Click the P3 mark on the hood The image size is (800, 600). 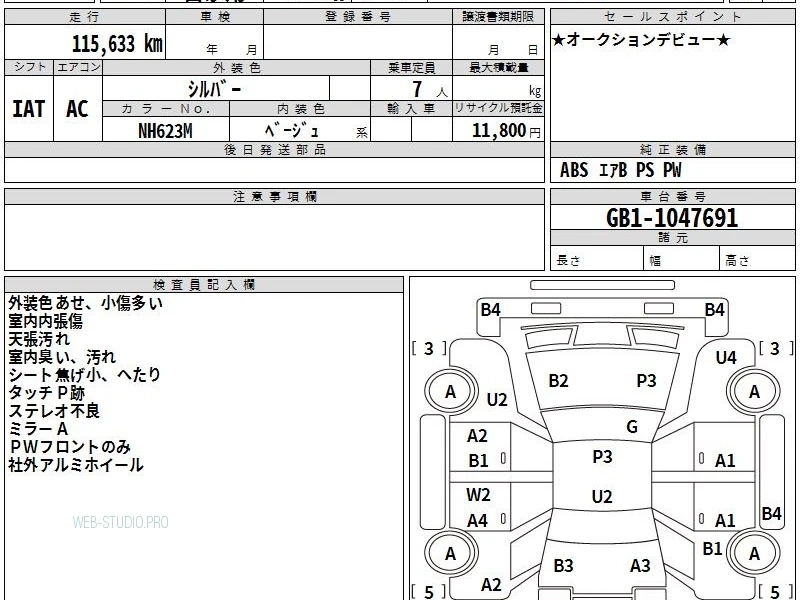(x=646, y=381)
